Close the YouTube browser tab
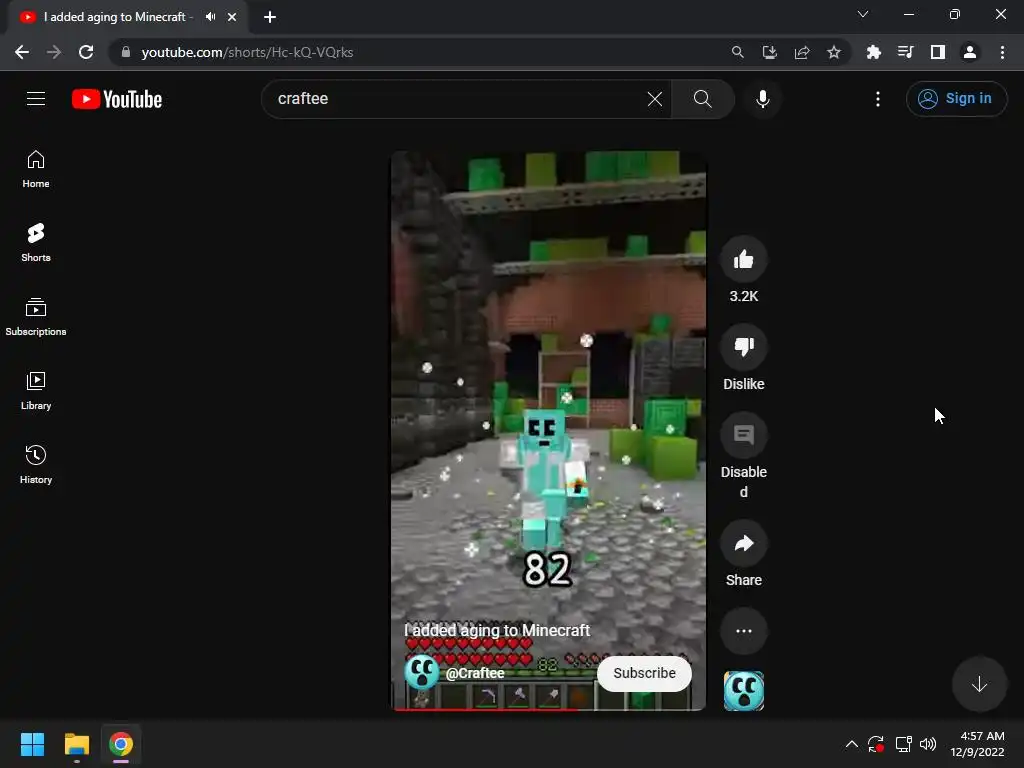The height and width of the screenshot is (768, 1024). pyautogui.click(x=232, y=17)
